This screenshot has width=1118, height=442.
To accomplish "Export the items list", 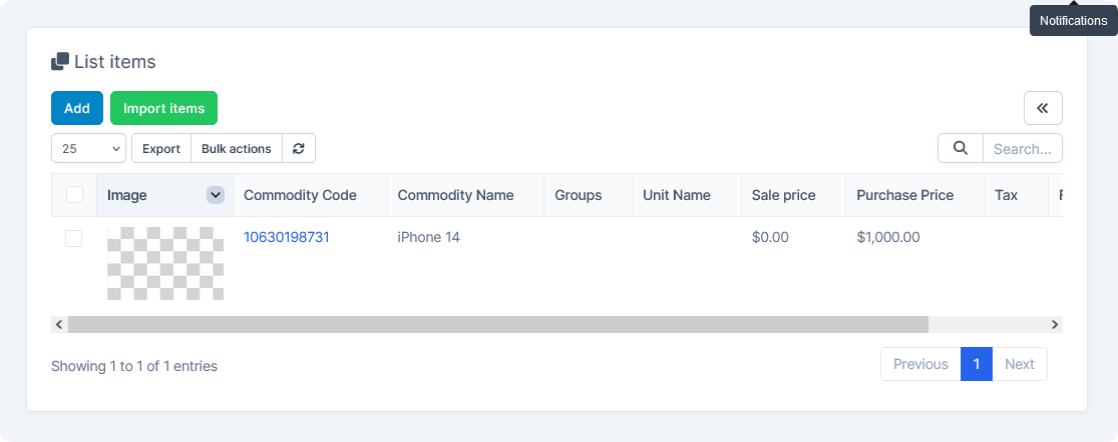I will tap(161, 148).
